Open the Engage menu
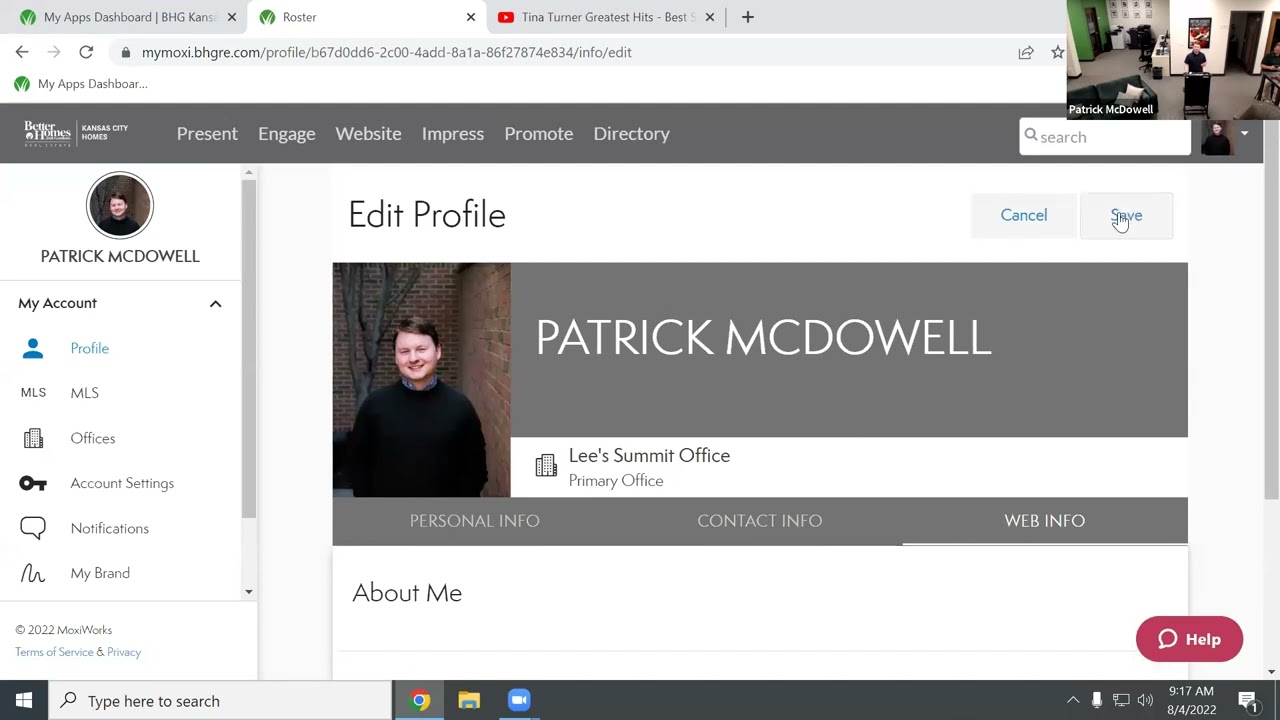This screenshot has height=720, width=1280. [x=286, y=133]
